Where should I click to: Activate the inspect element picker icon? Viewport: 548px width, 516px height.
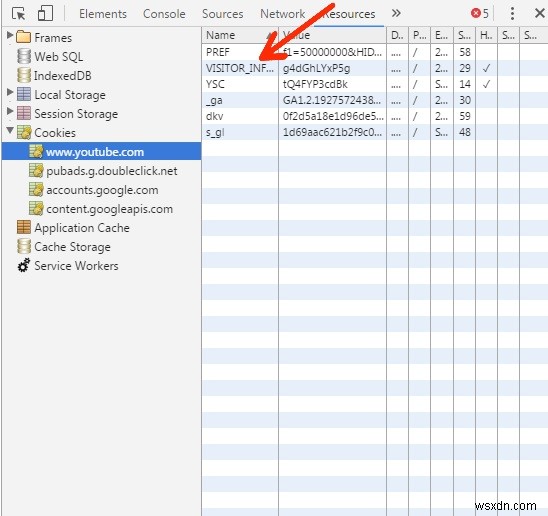(x=19, y=14)
